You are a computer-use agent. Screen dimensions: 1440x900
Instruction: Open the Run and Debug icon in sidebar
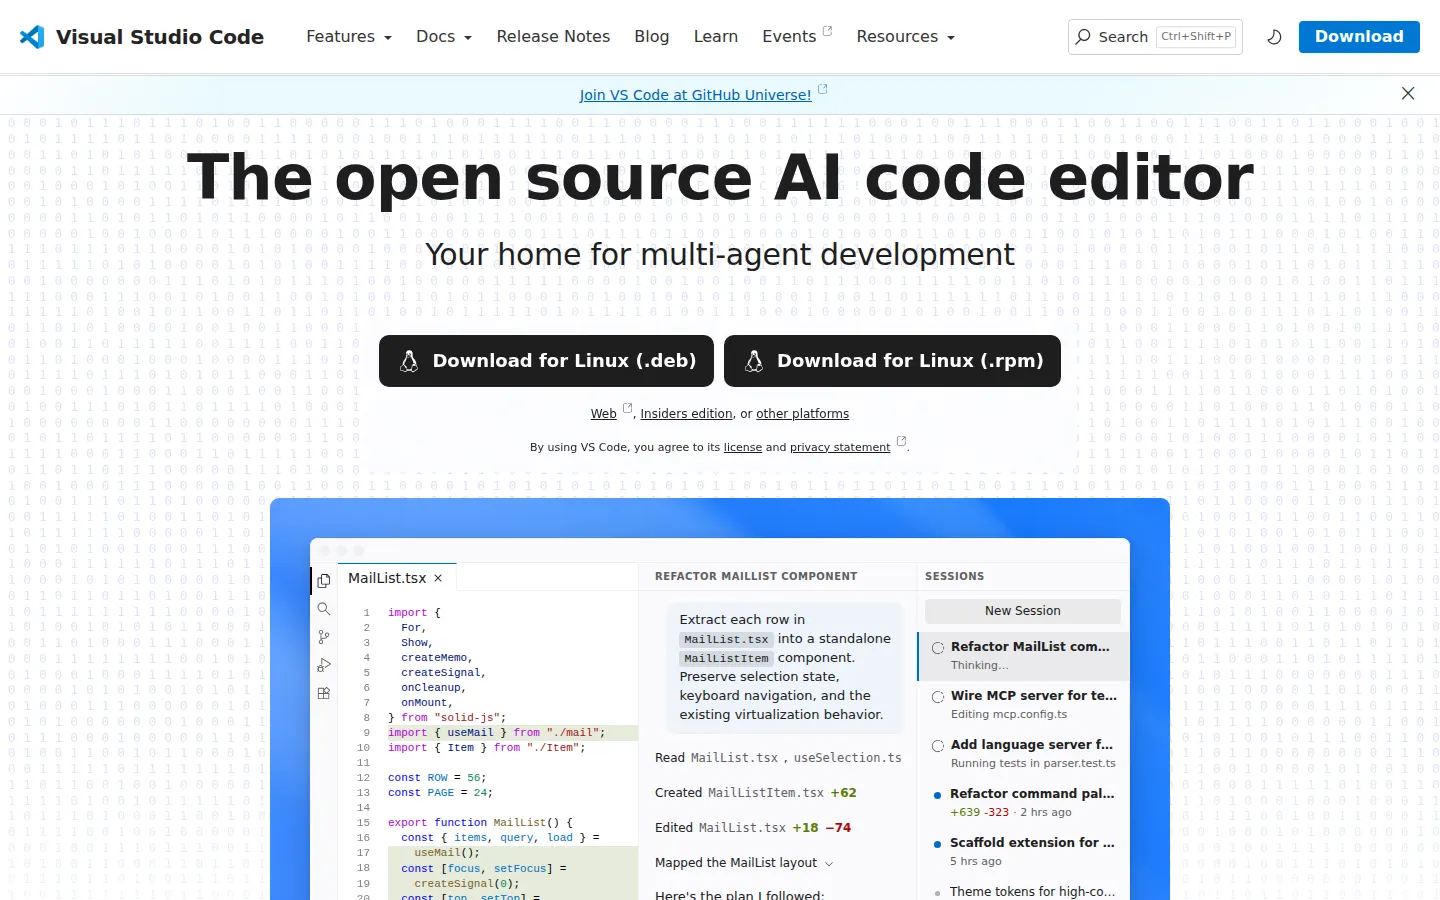pos(324,665)
